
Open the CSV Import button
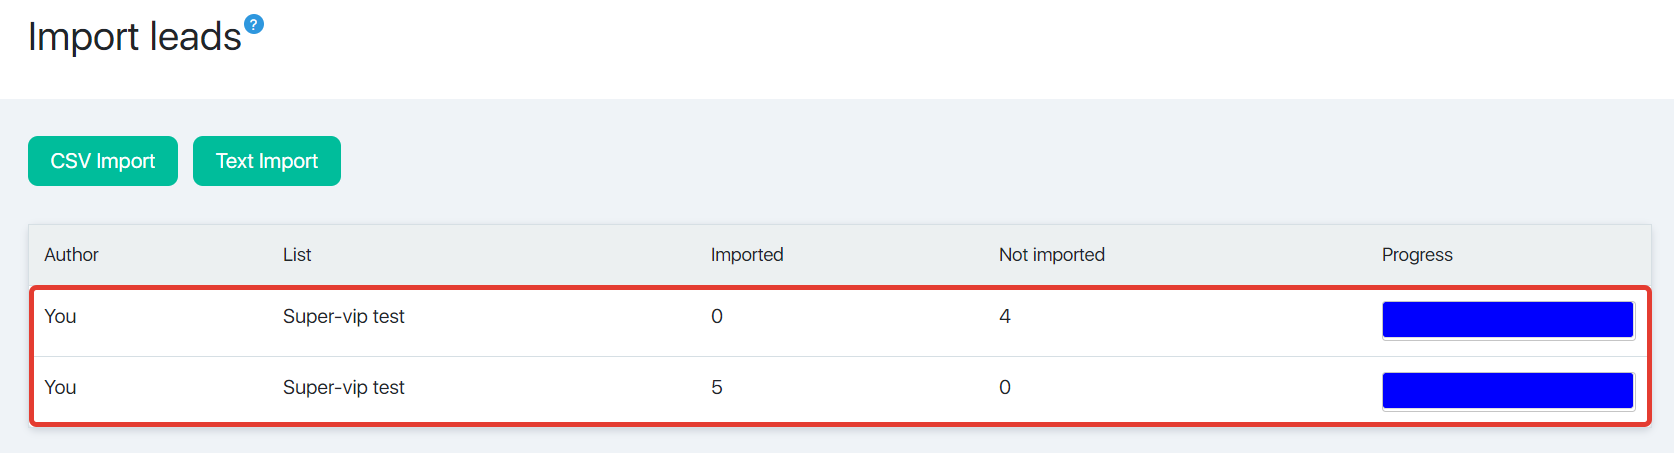click(103, 161)
